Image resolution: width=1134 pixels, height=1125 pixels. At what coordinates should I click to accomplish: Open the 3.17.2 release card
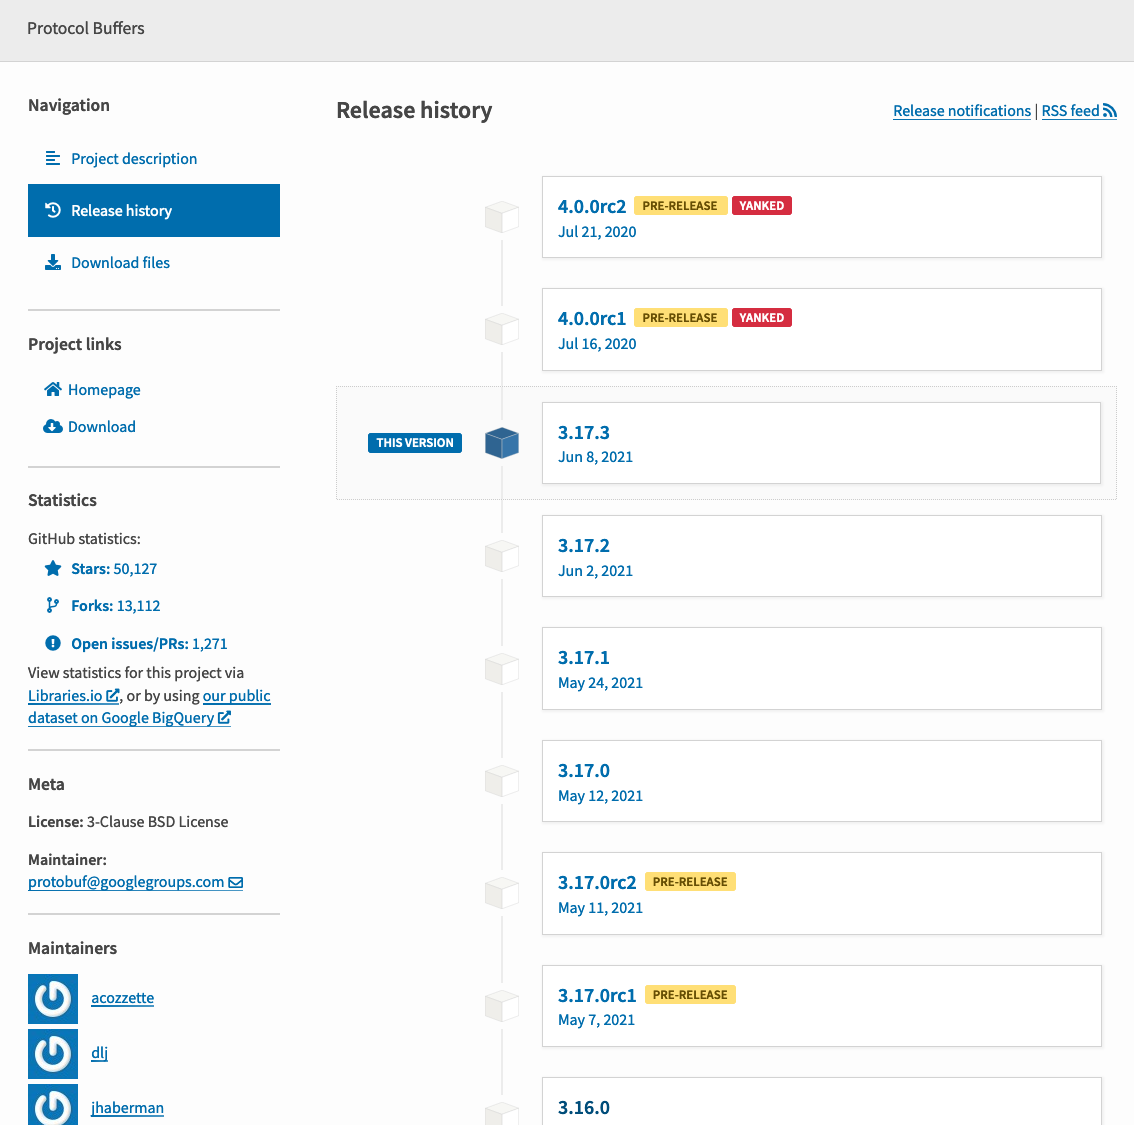coord(821,556)
